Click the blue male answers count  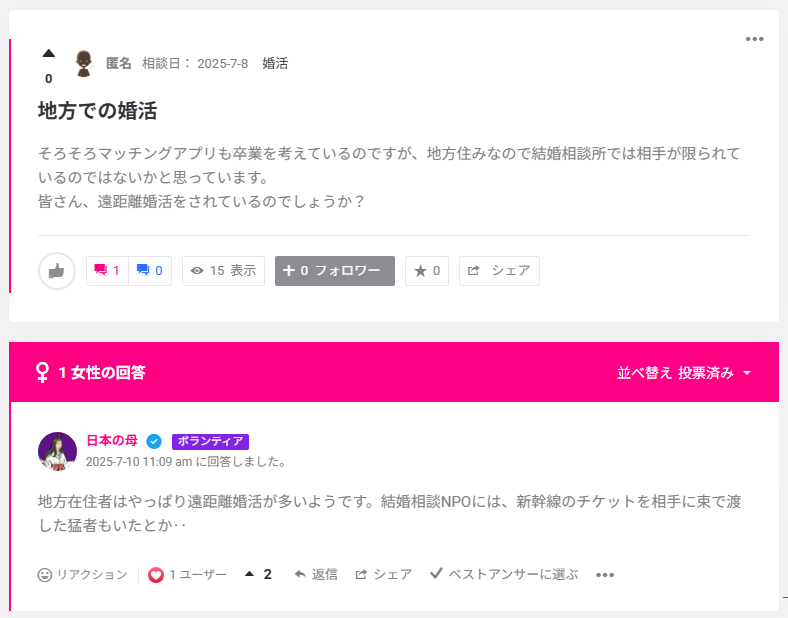150,271
